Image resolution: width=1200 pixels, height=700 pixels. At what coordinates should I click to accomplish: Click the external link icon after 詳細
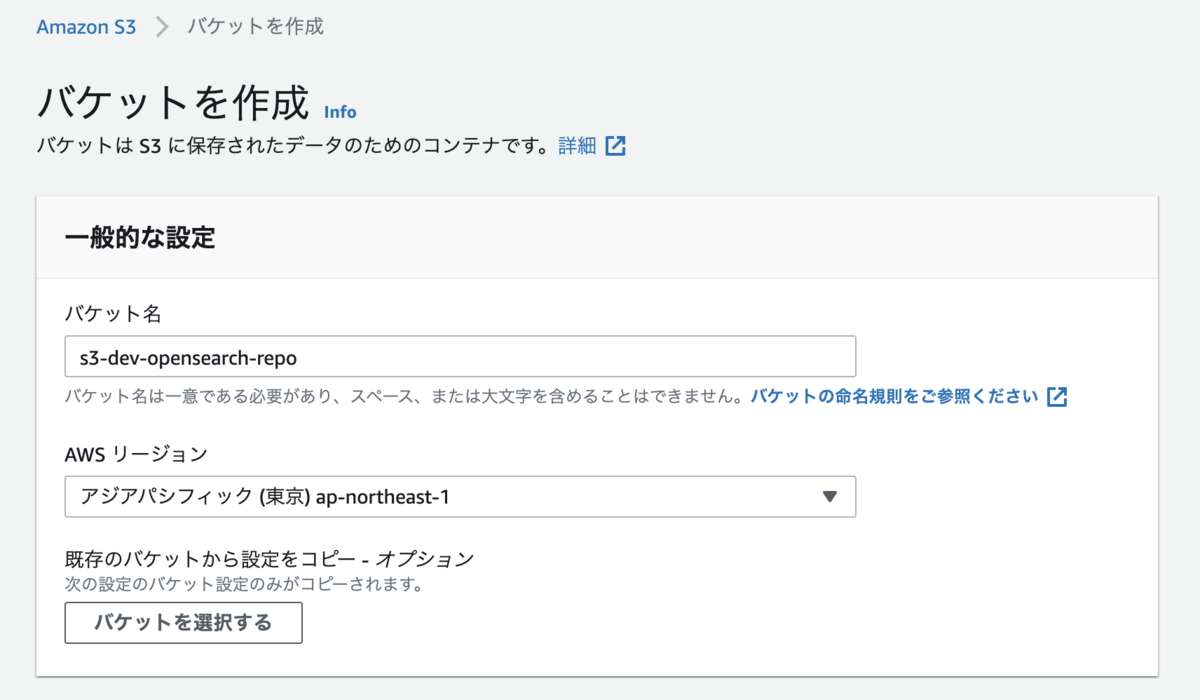tap(615, 146)
